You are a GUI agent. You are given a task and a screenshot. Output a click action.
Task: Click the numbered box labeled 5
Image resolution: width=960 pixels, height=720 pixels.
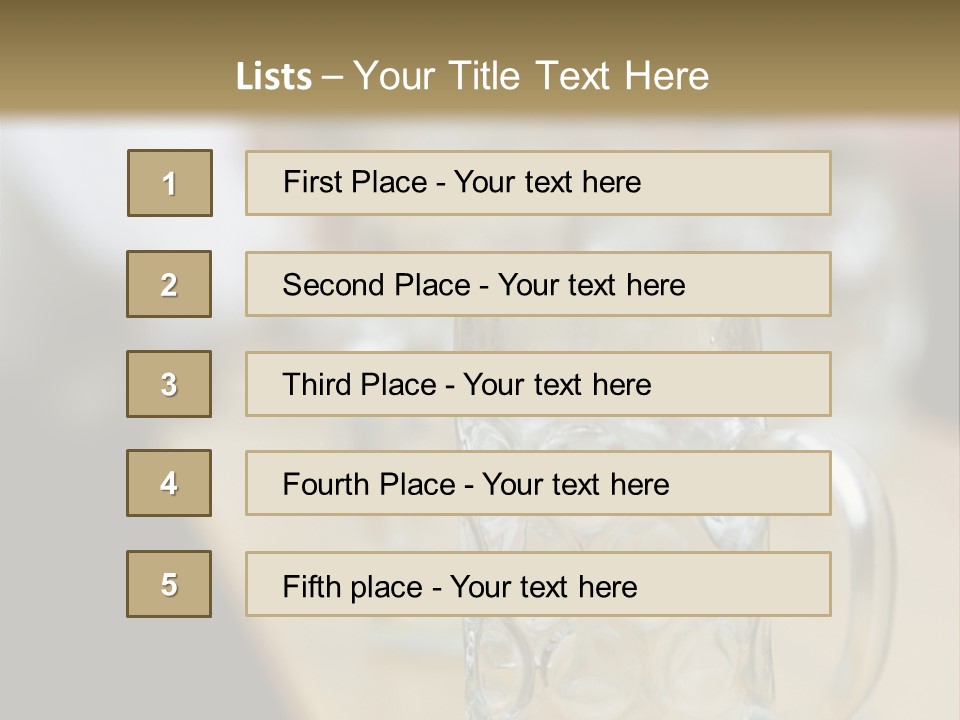click(x=169, y=584)
